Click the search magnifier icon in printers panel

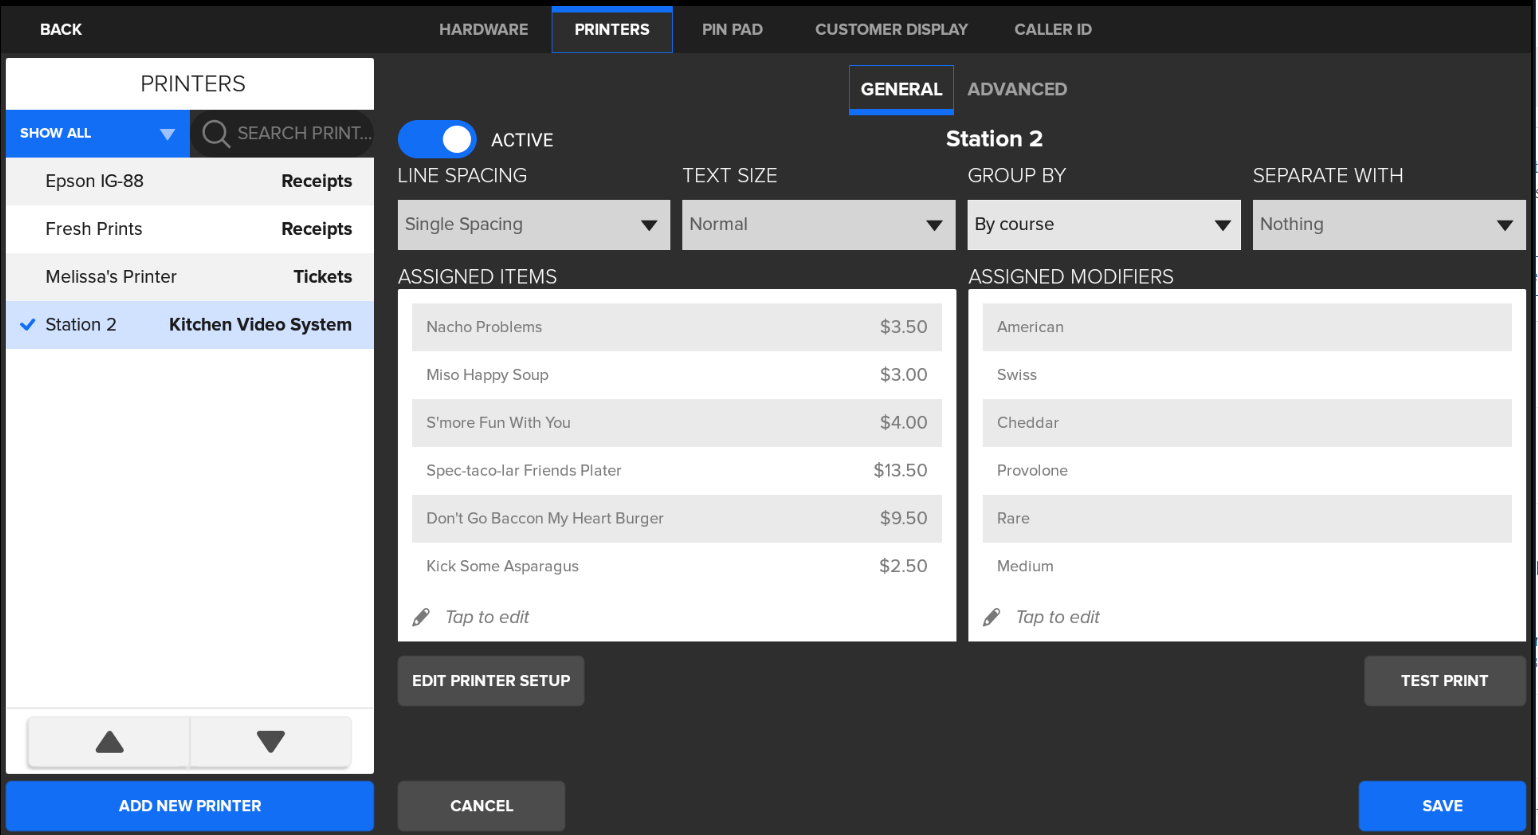coord(215,133)
